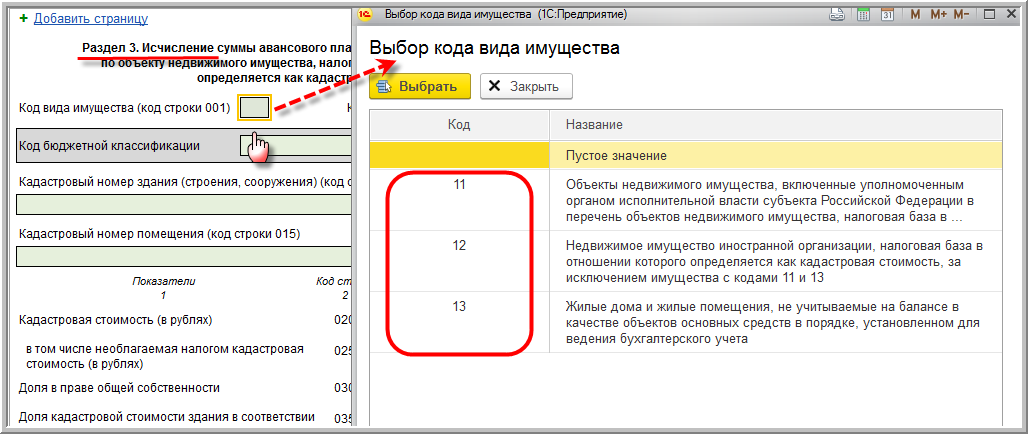Select code 12 foreign organization property row
This screenshot has height=434, width=1028.
685,260
